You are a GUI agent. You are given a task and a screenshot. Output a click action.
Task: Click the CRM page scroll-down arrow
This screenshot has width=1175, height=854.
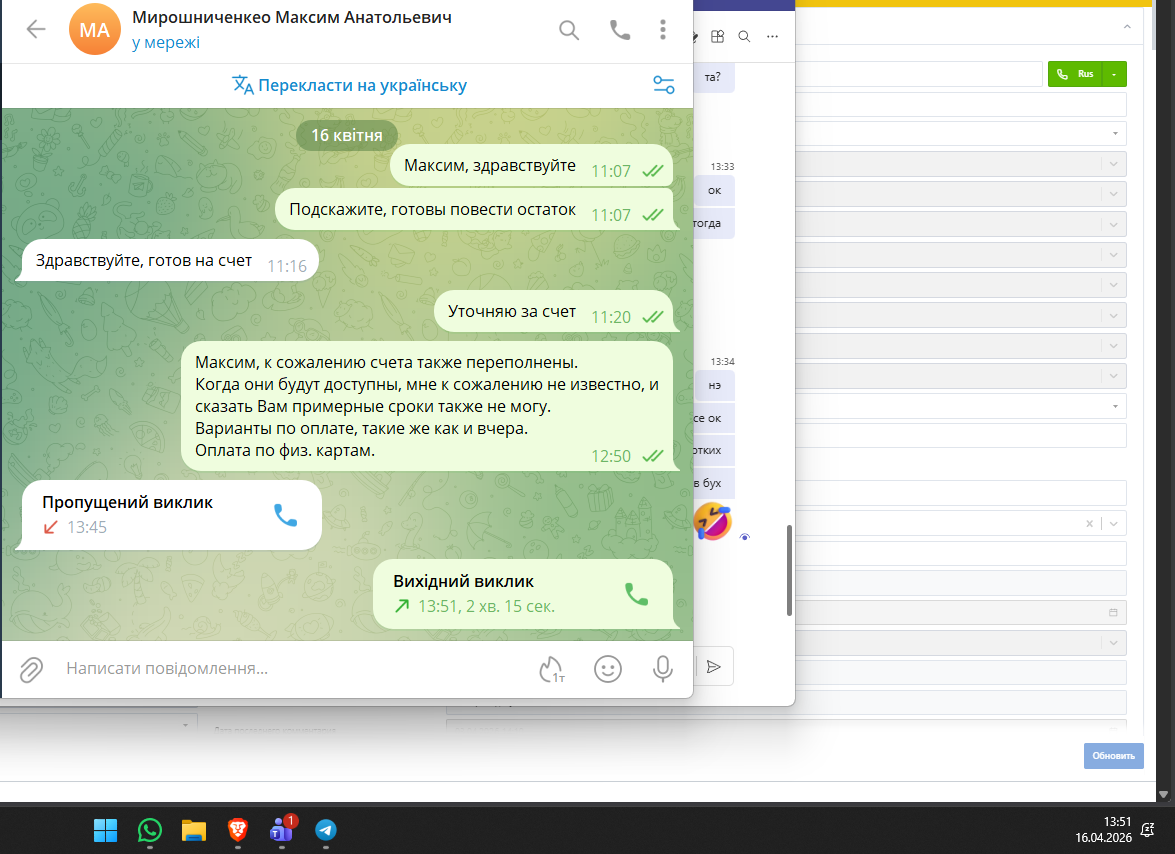(1163, 794)
